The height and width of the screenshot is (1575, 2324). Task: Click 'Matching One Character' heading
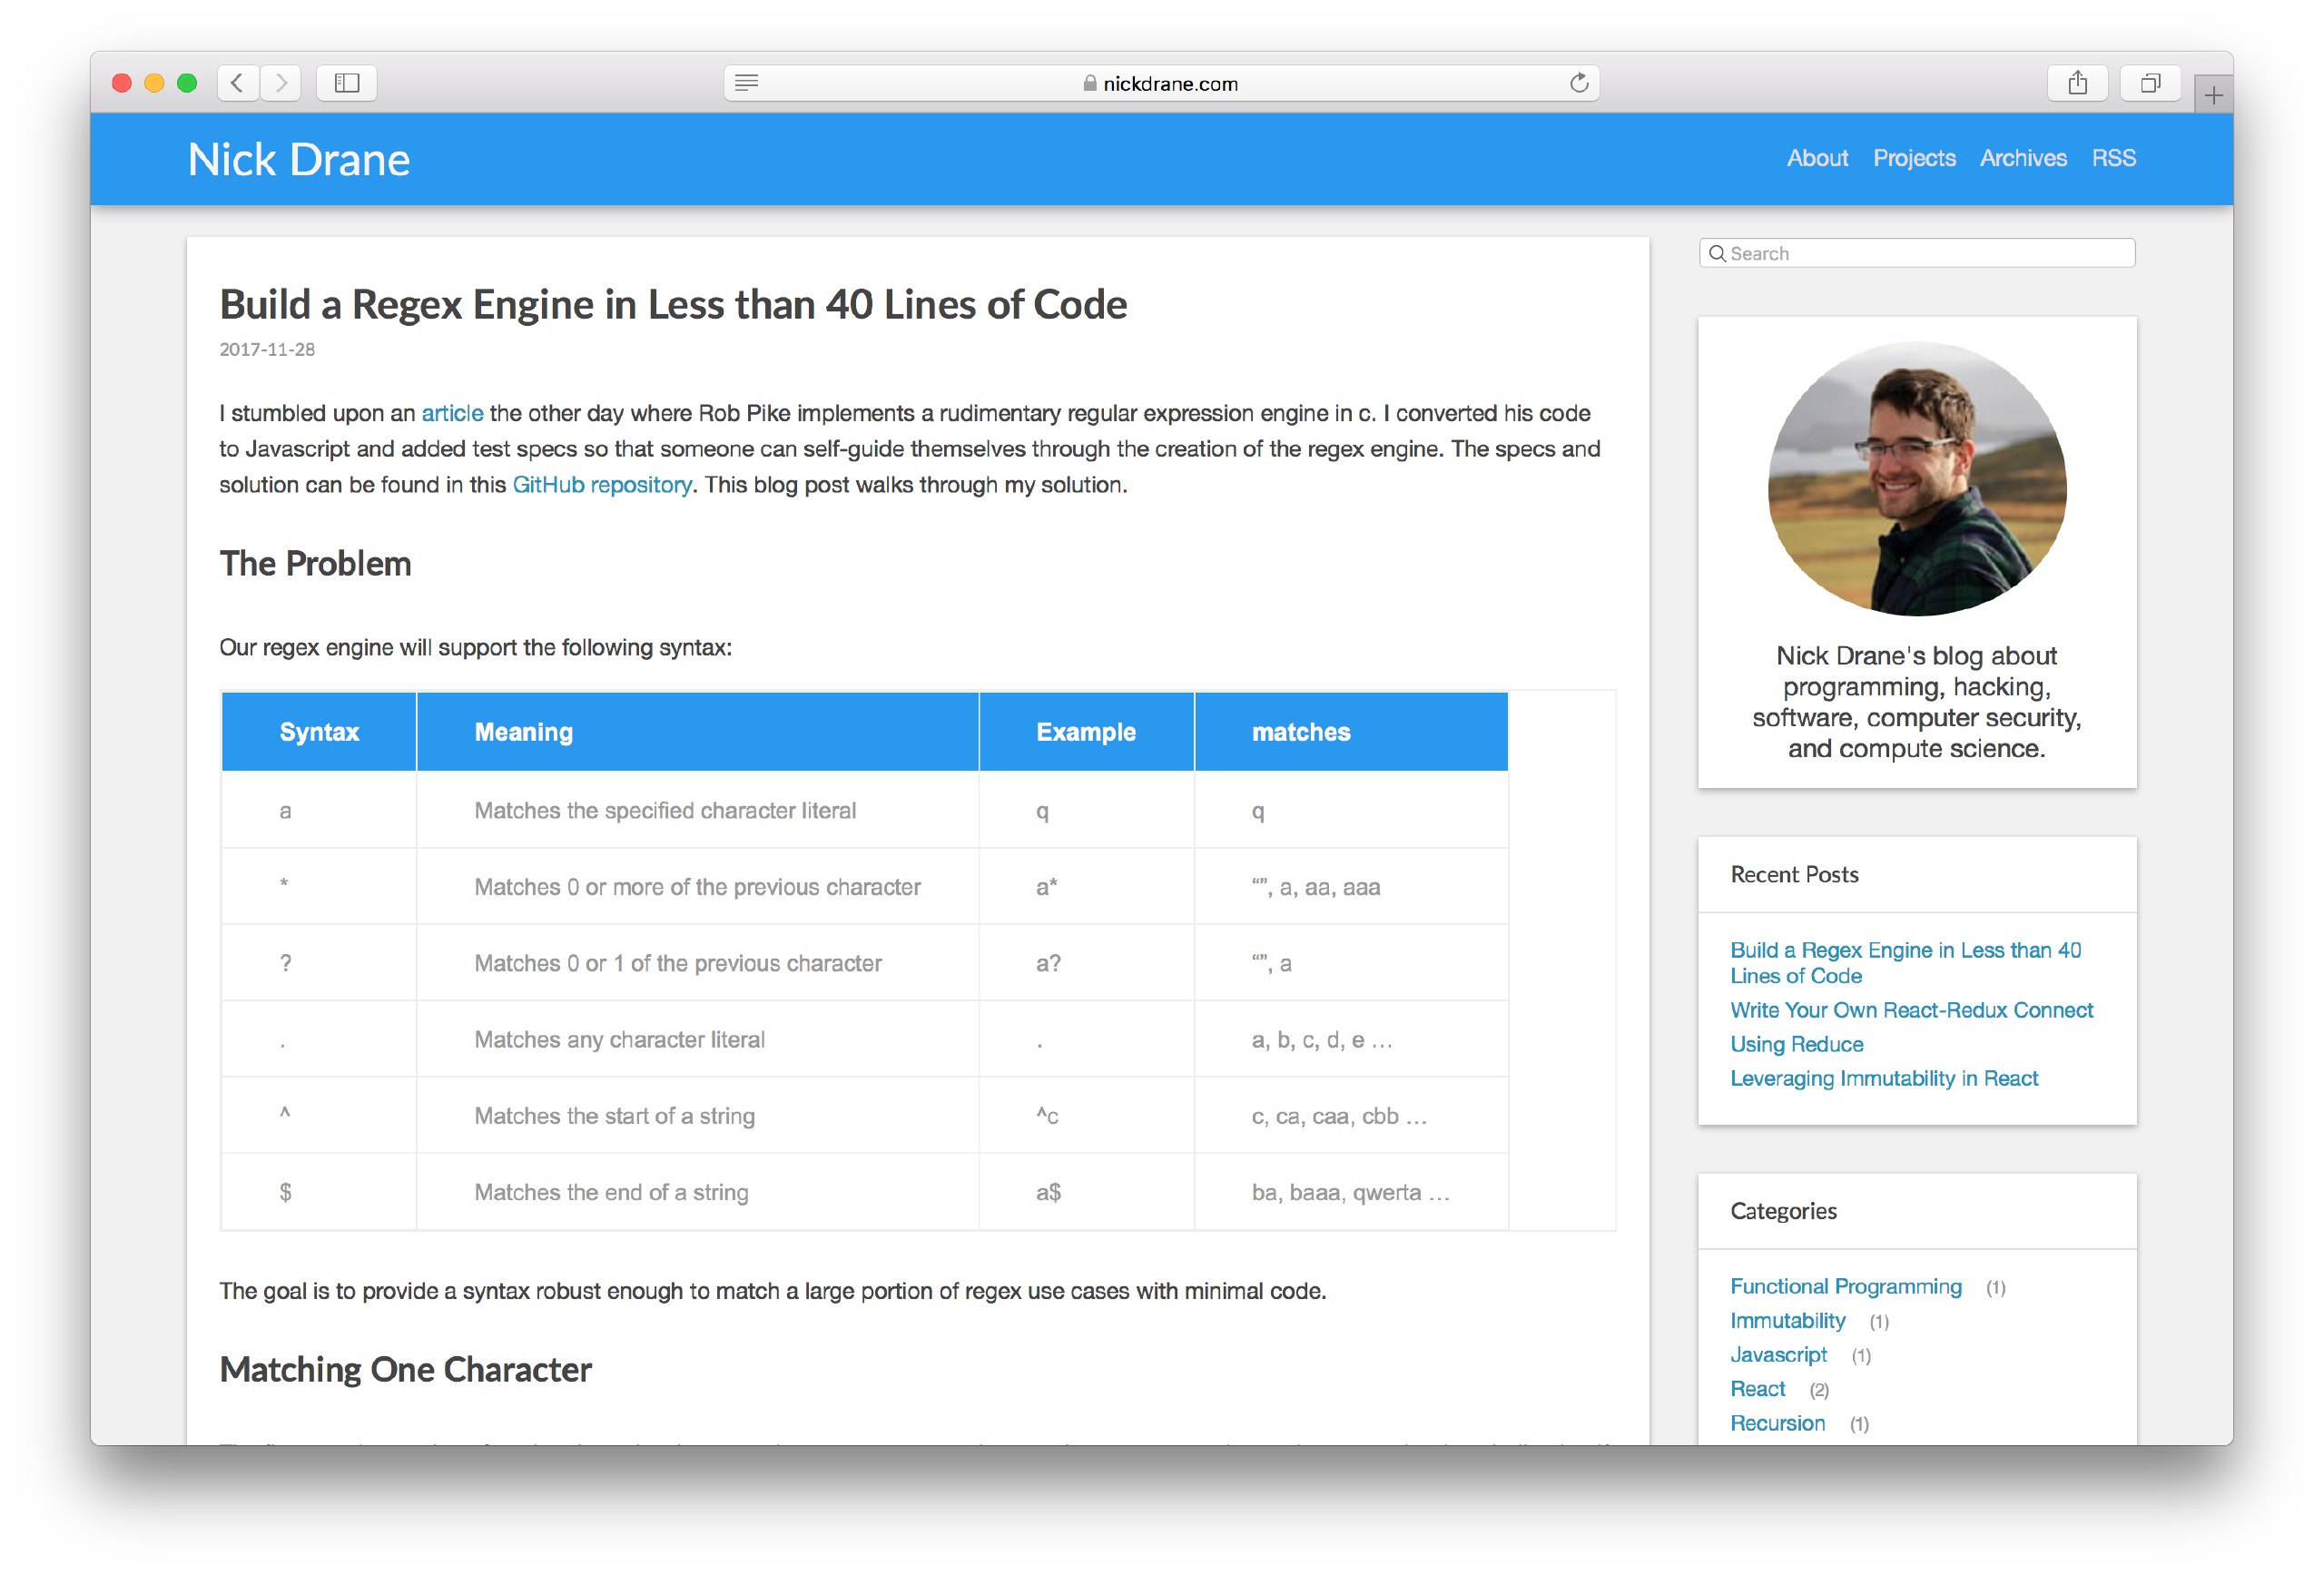coord(405,1370)
